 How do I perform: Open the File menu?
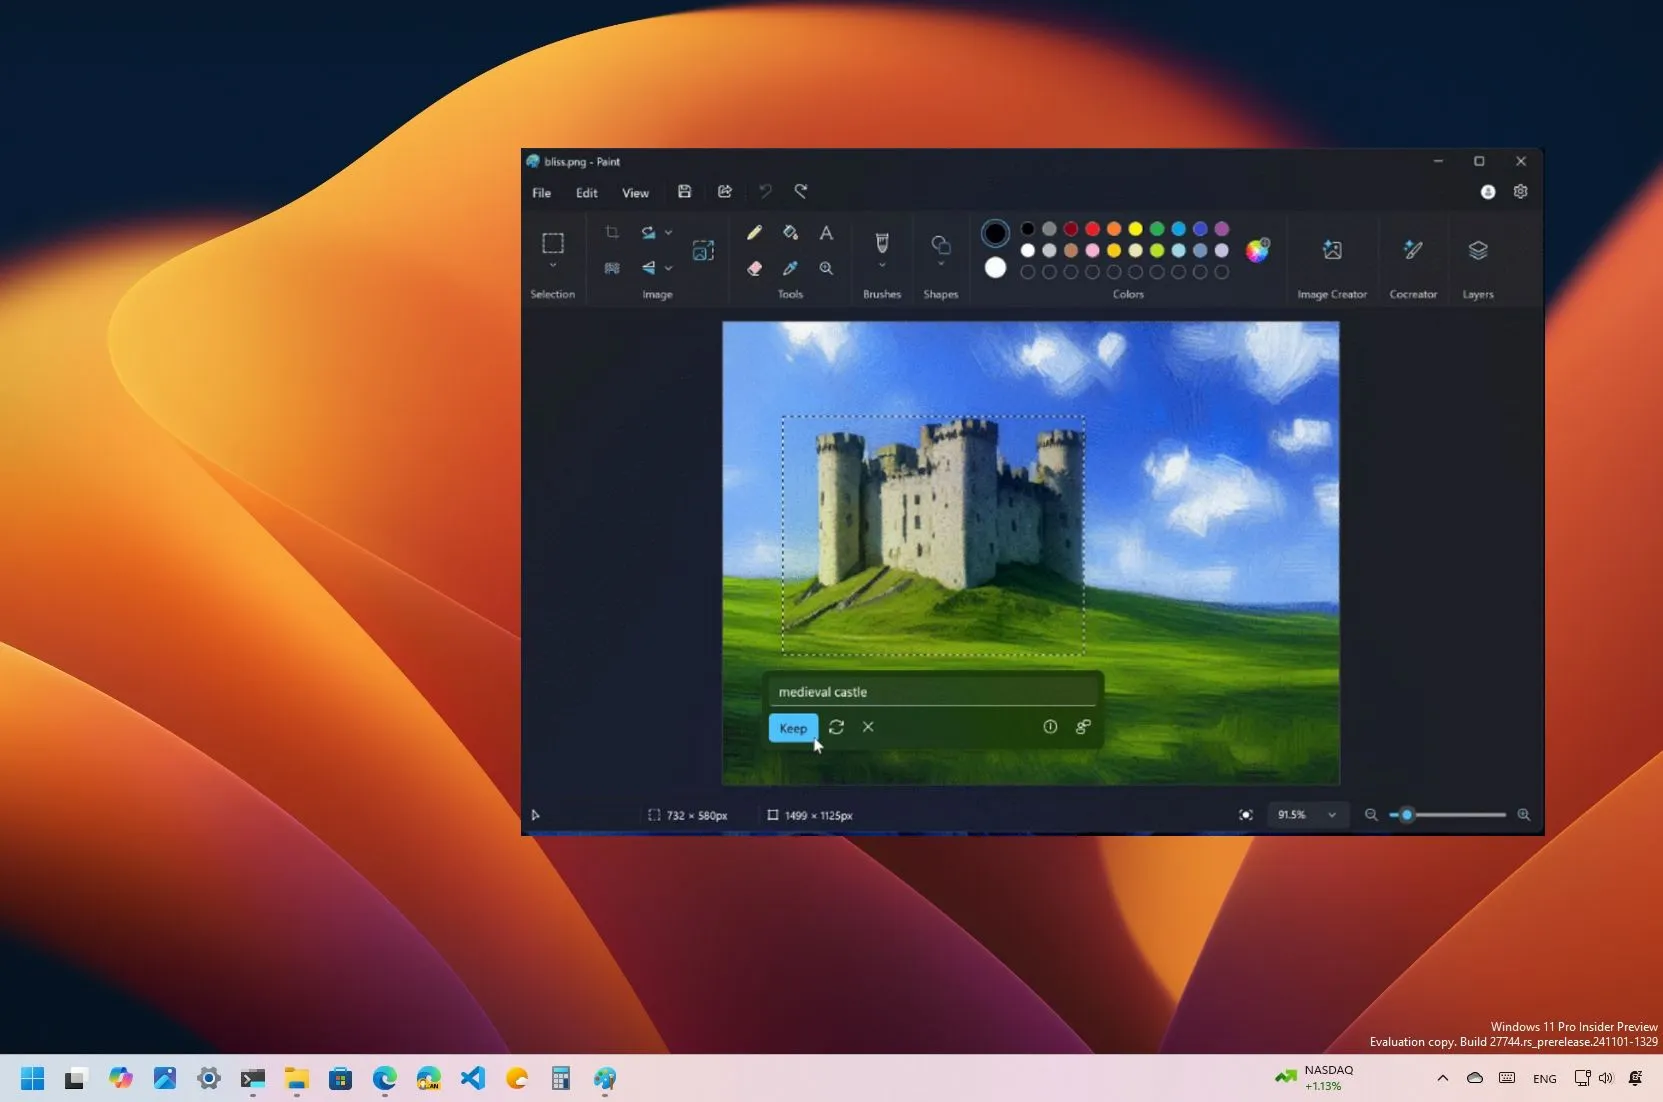(x=540, y=193)
